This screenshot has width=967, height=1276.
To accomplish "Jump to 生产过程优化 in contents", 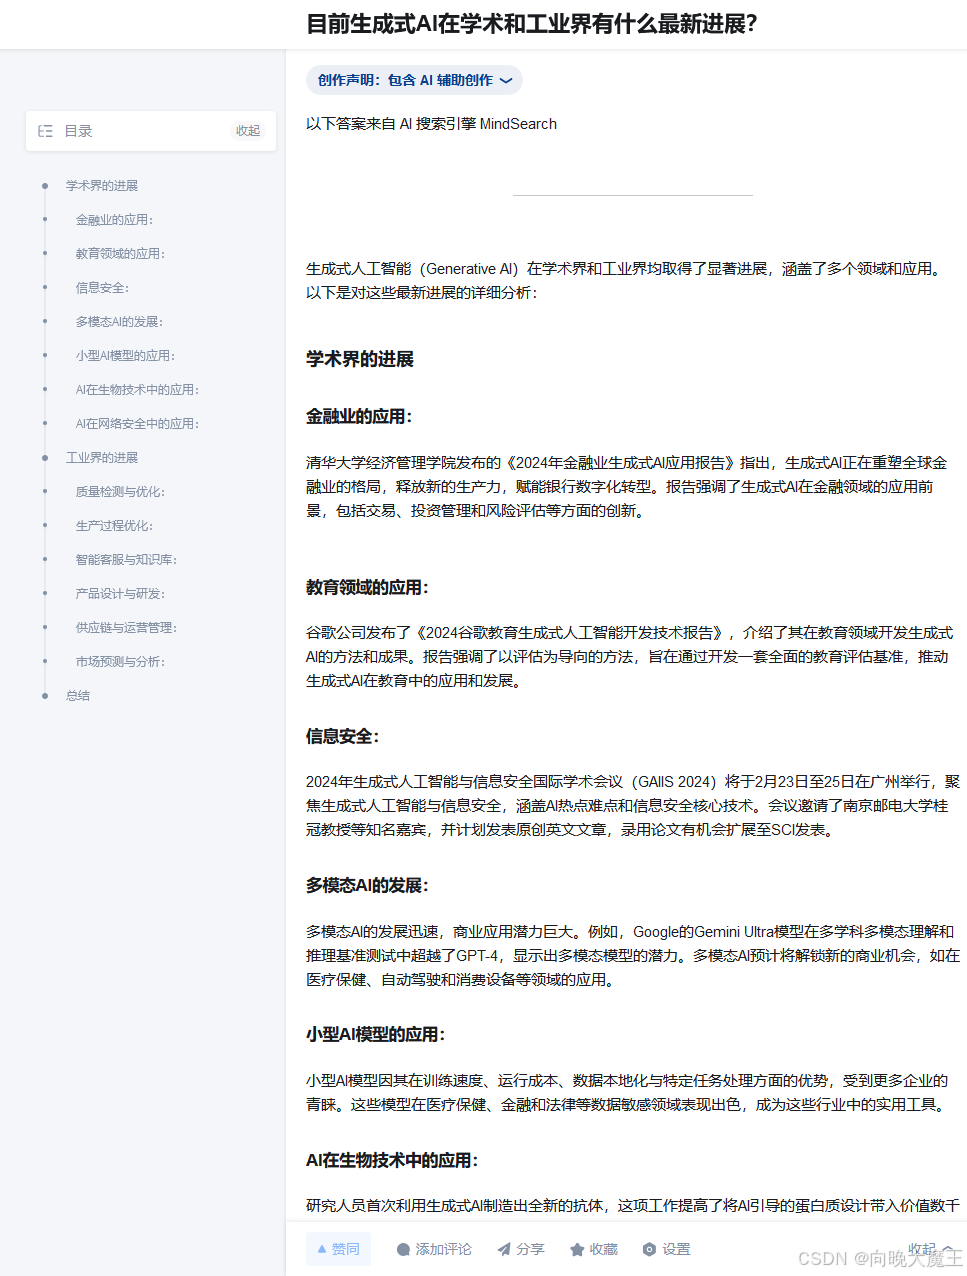I will tap(114, 526).
